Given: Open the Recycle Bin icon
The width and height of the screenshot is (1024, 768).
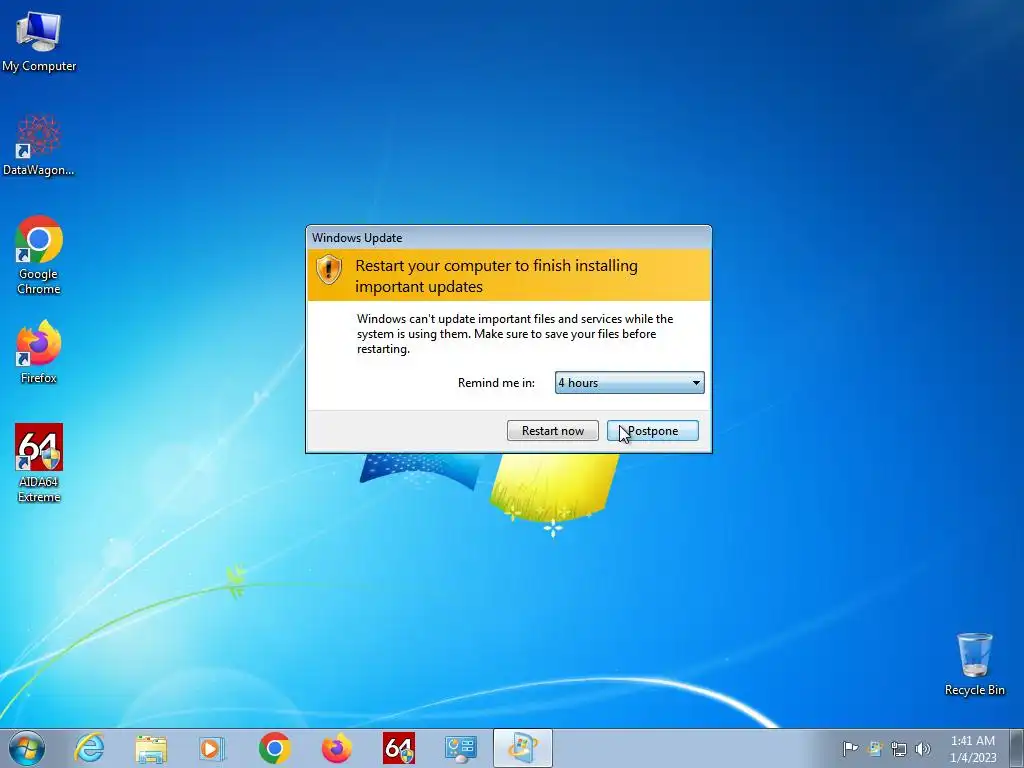Looking at the screenshot, I should pyautogui.click(x=974, y=664).
